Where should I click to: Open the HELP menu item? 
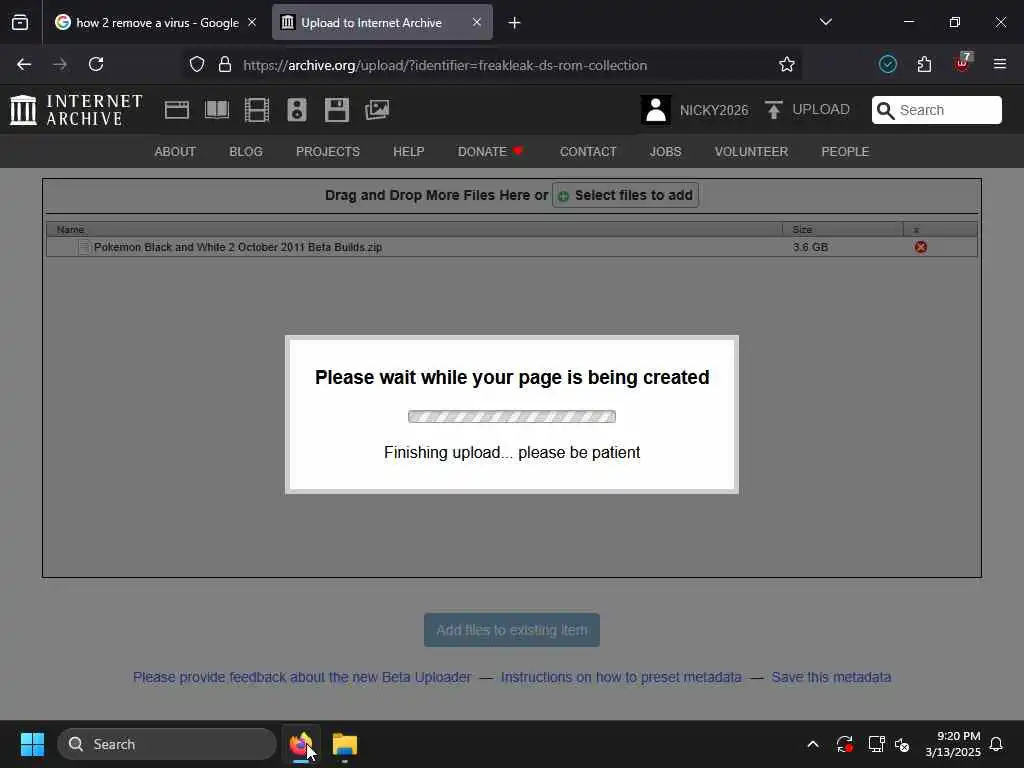click(x=409, y=152)
